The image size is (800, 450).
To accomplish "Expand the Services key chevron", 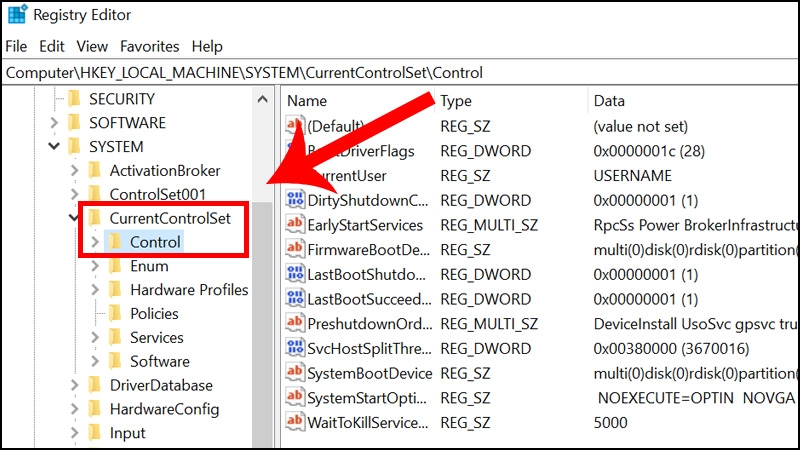I will click(x=95, y=337).
